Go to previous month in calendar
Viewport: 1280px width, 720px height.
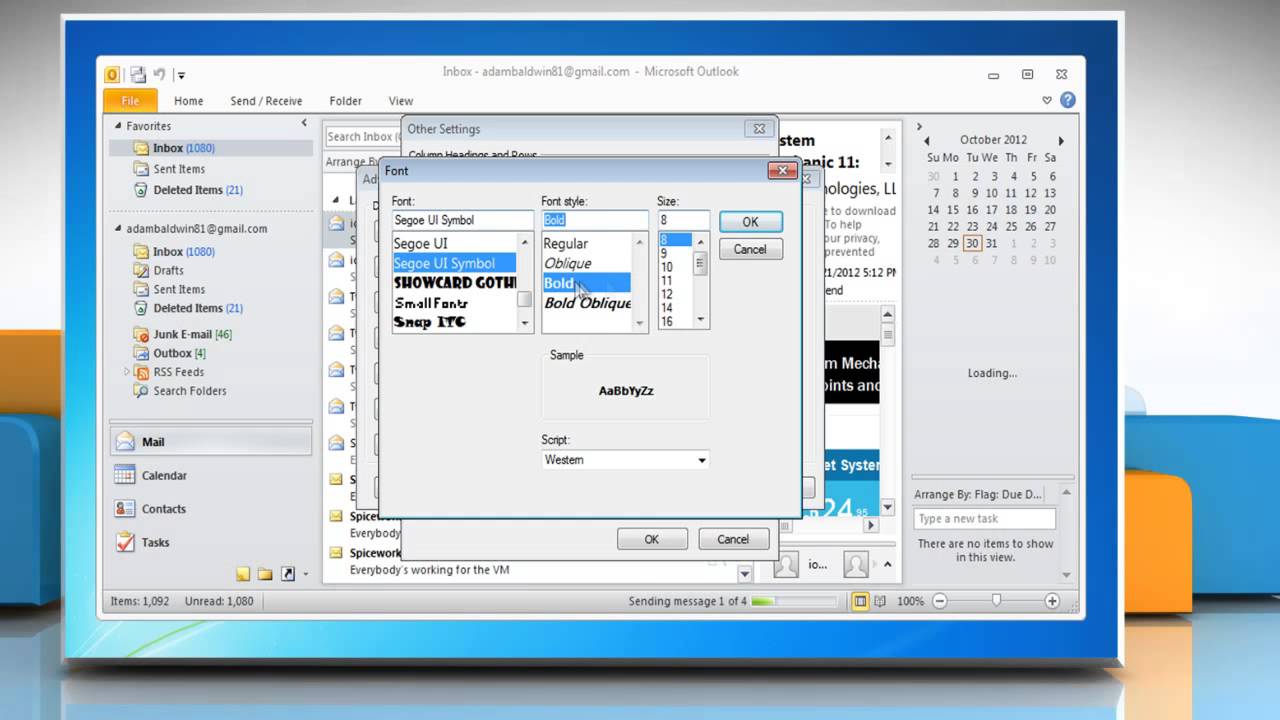[x=927, y=141]
